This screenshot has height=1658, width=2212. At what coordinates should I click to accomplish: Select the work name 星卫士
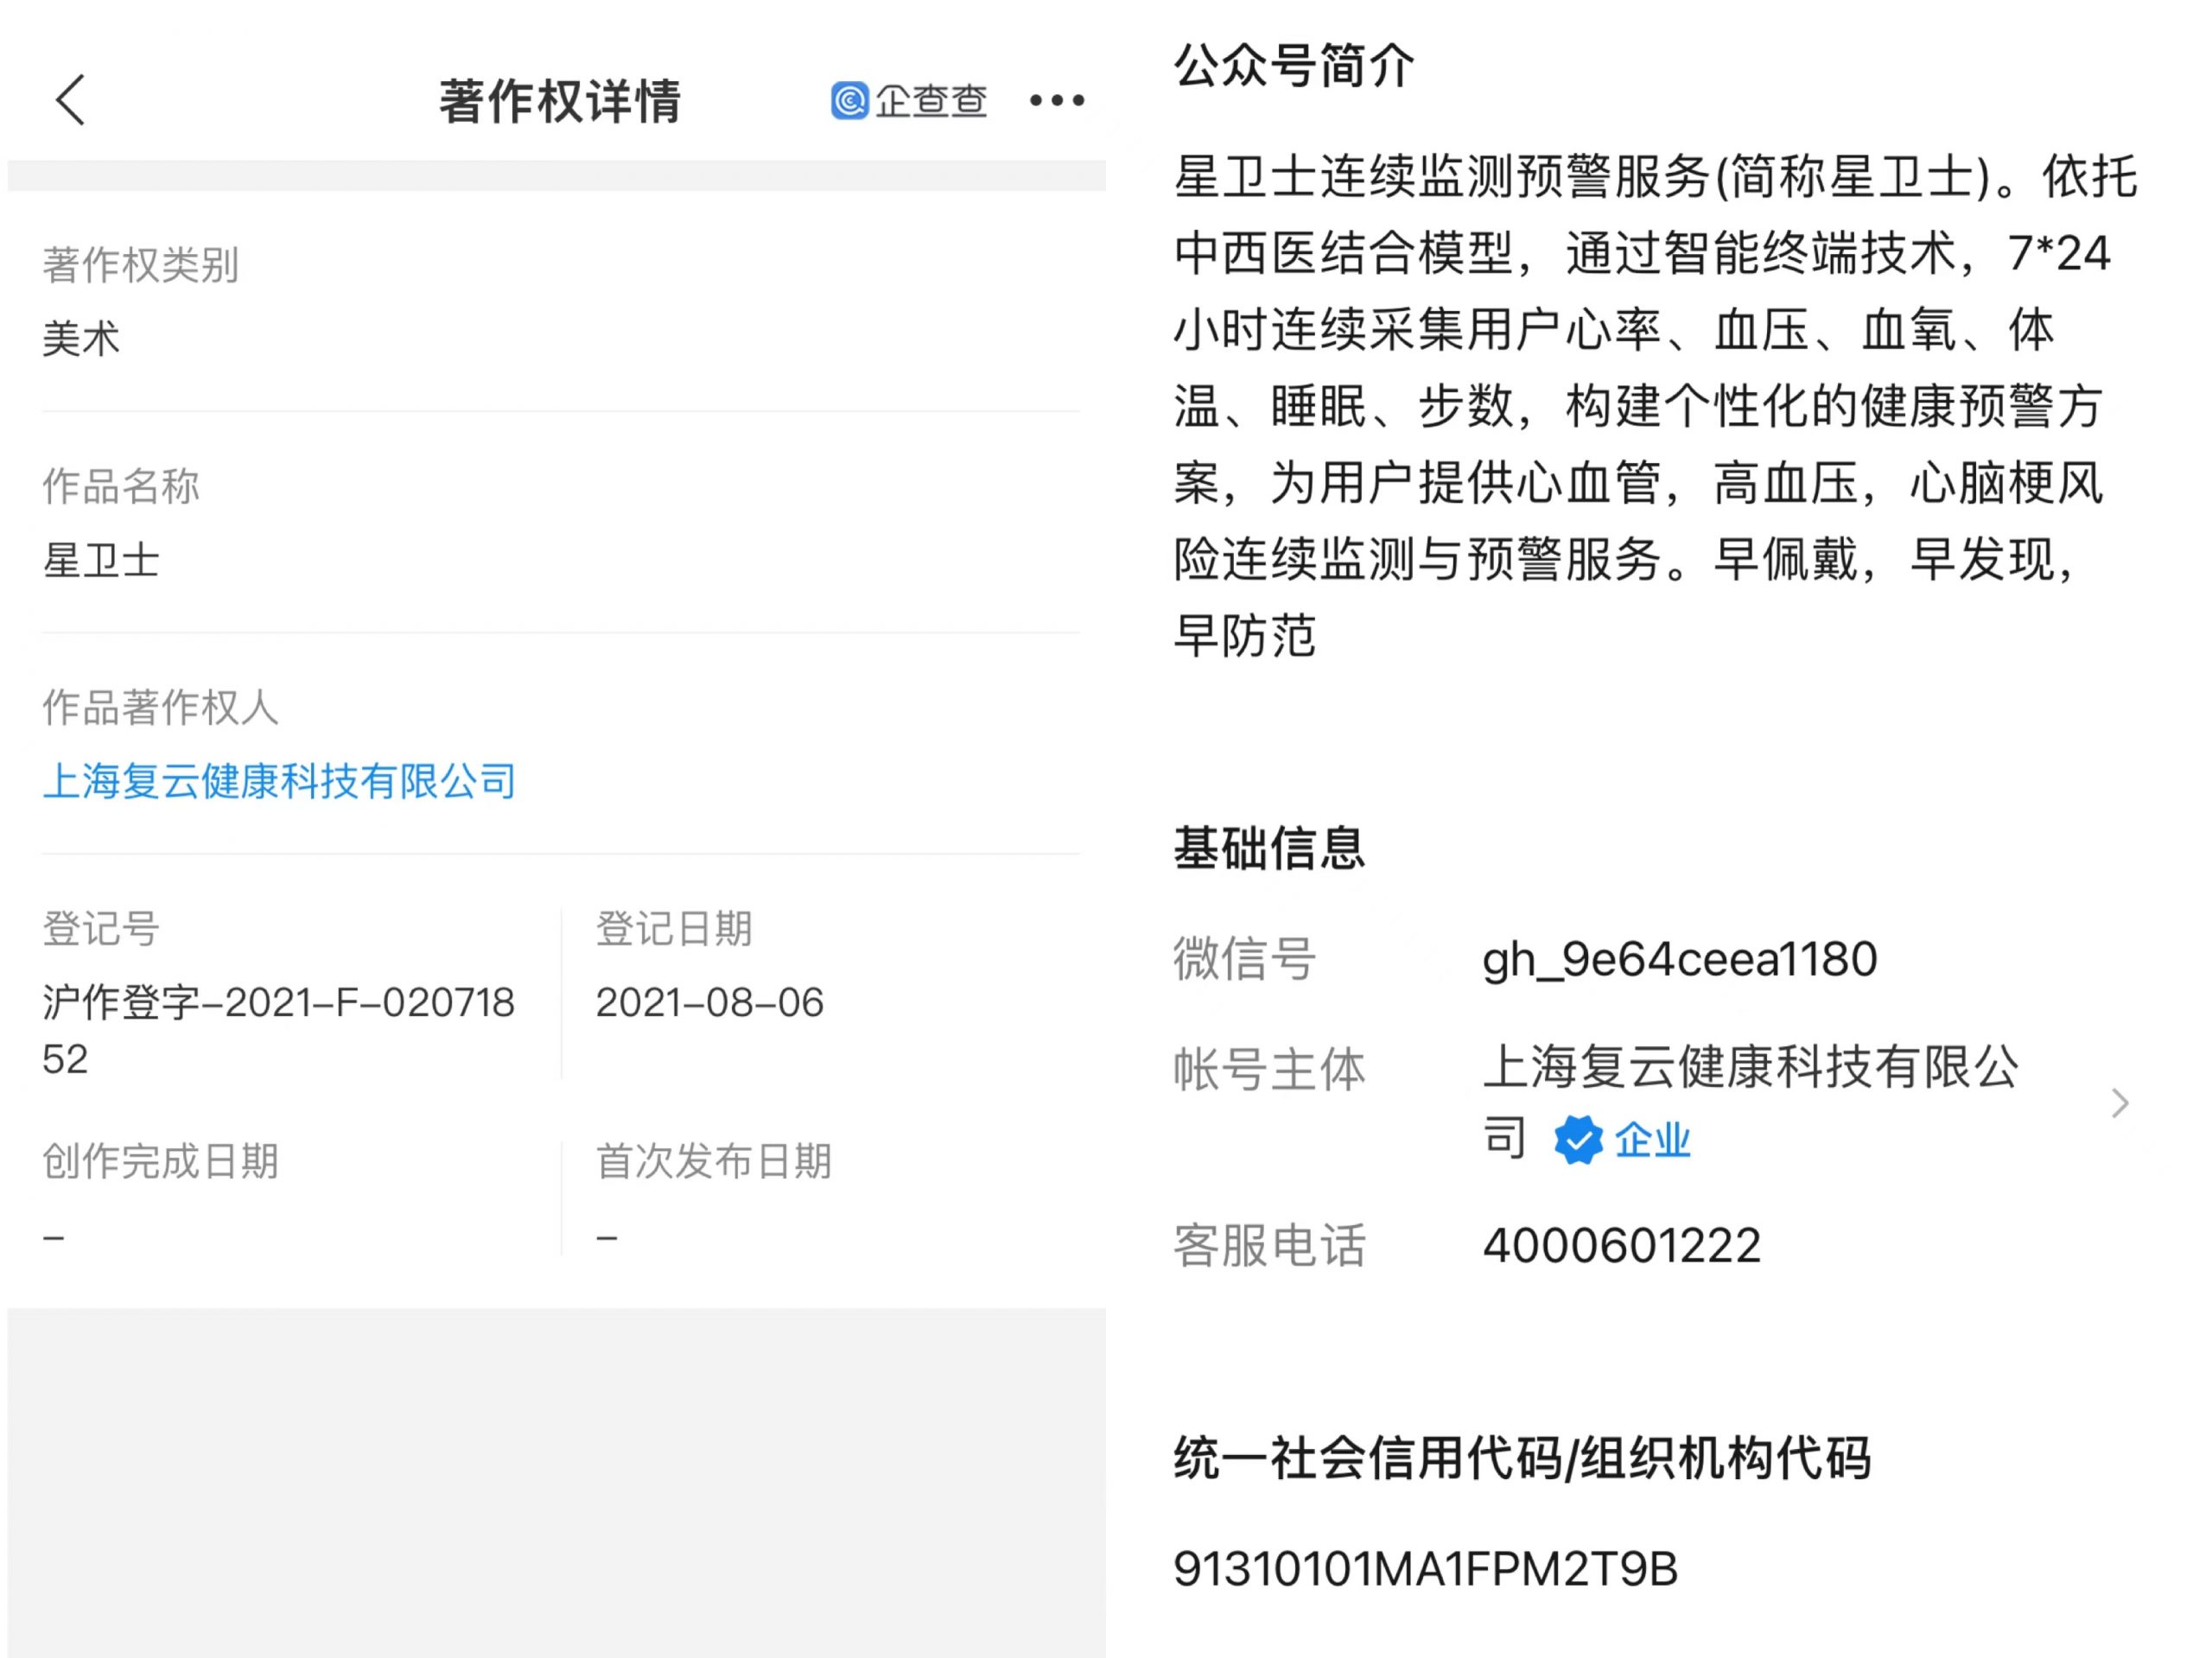coord(101,560)
